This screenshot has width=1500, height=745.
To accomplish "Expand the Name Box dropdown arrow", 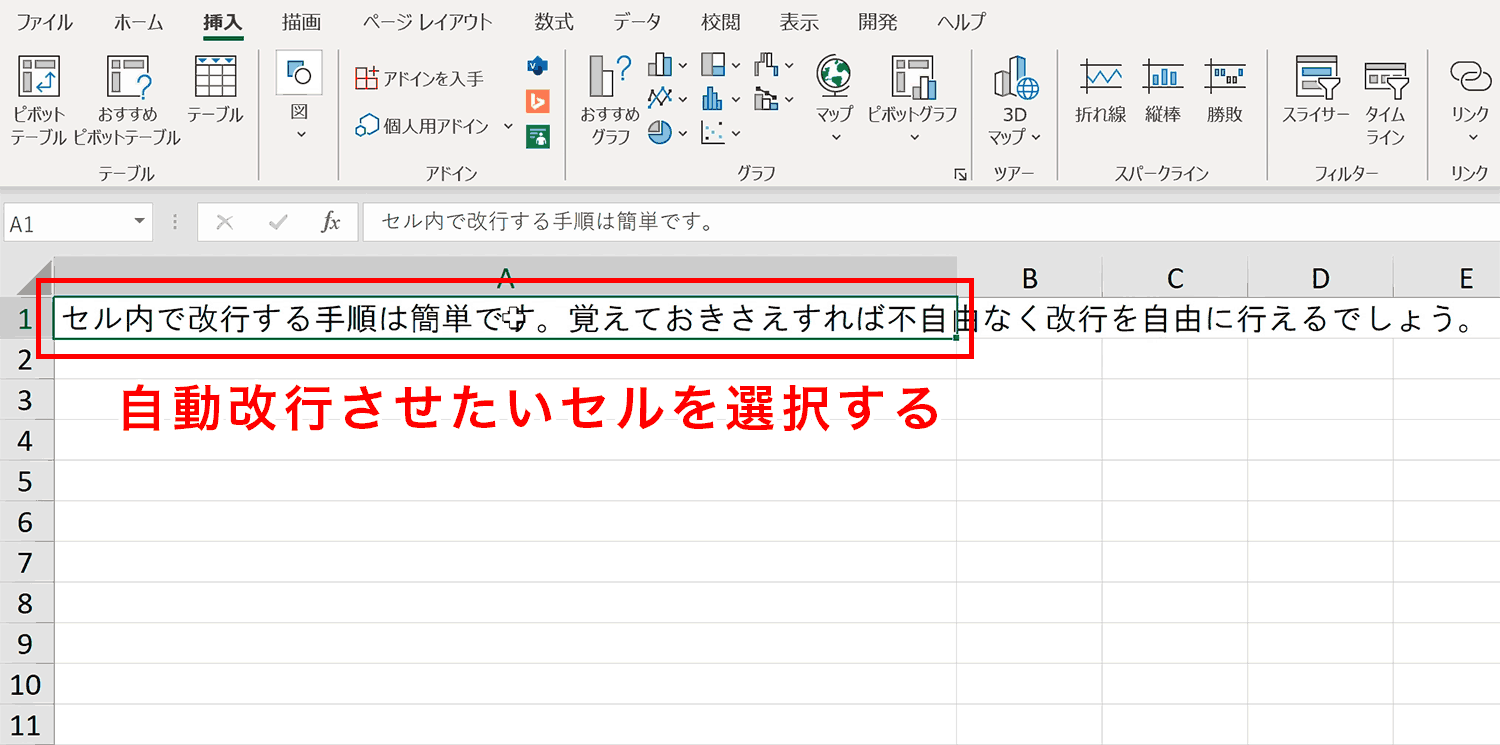I will pyautogui.click(x=140, y=223).
